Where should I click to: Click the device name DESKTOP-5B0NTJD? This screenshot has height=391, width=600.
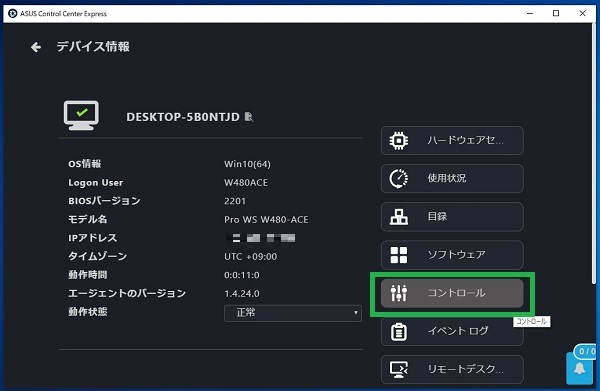click(x=183, y=117)
